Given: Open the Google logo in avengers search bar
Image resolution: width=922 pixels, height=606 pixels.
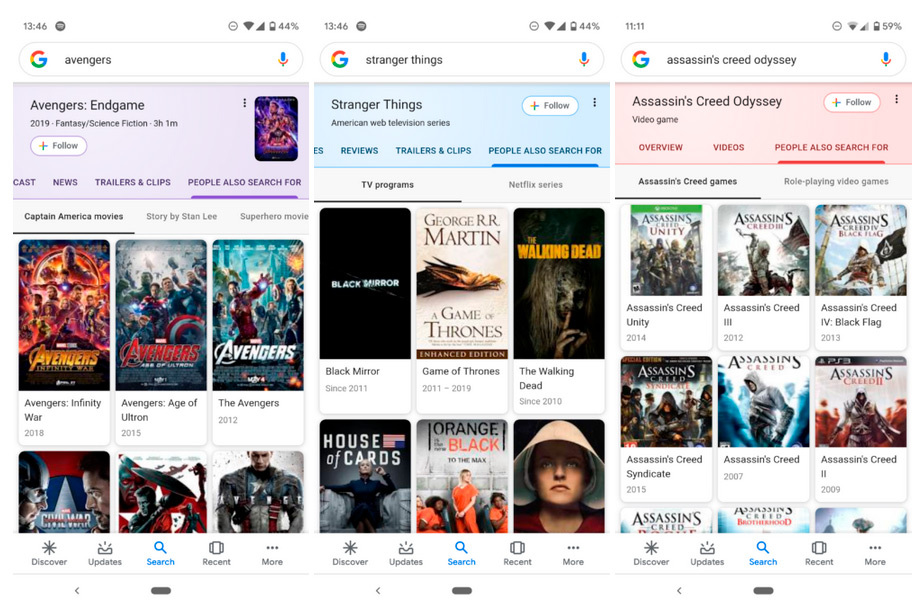Looking at the screenshot, I should click(39, 59).
